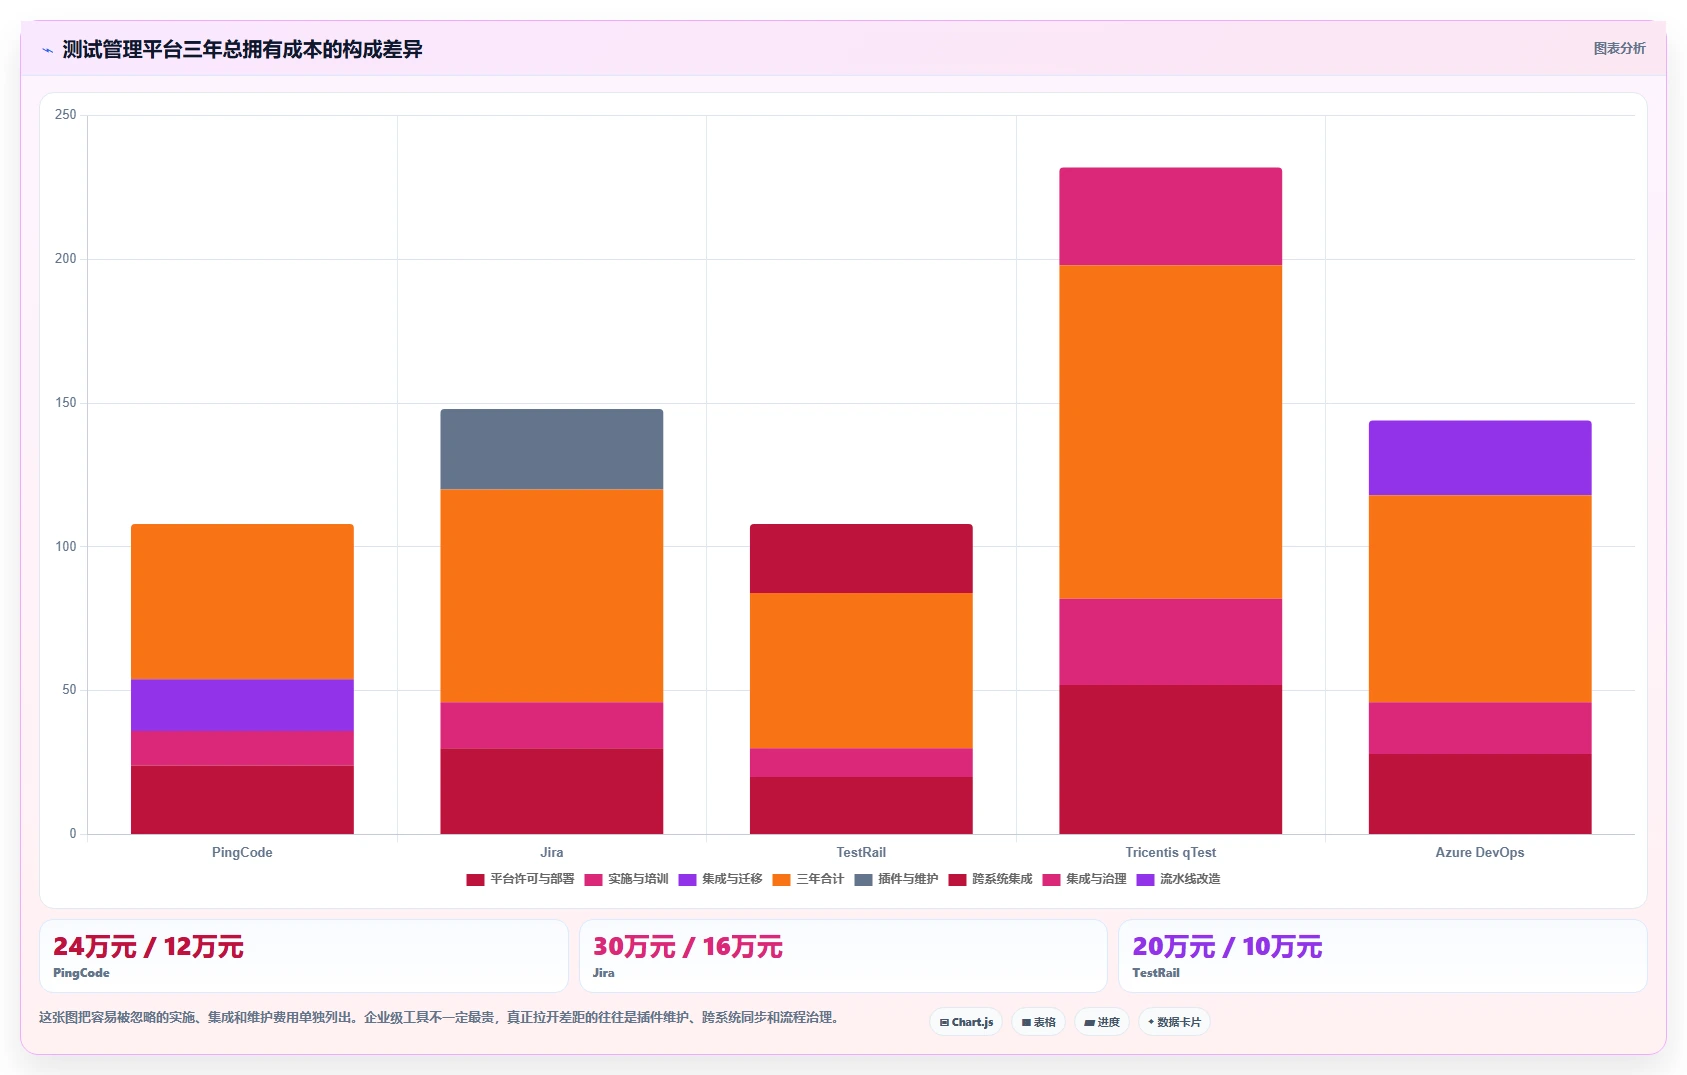Toggle the orange 三年合计 legend item

(808, 879)
